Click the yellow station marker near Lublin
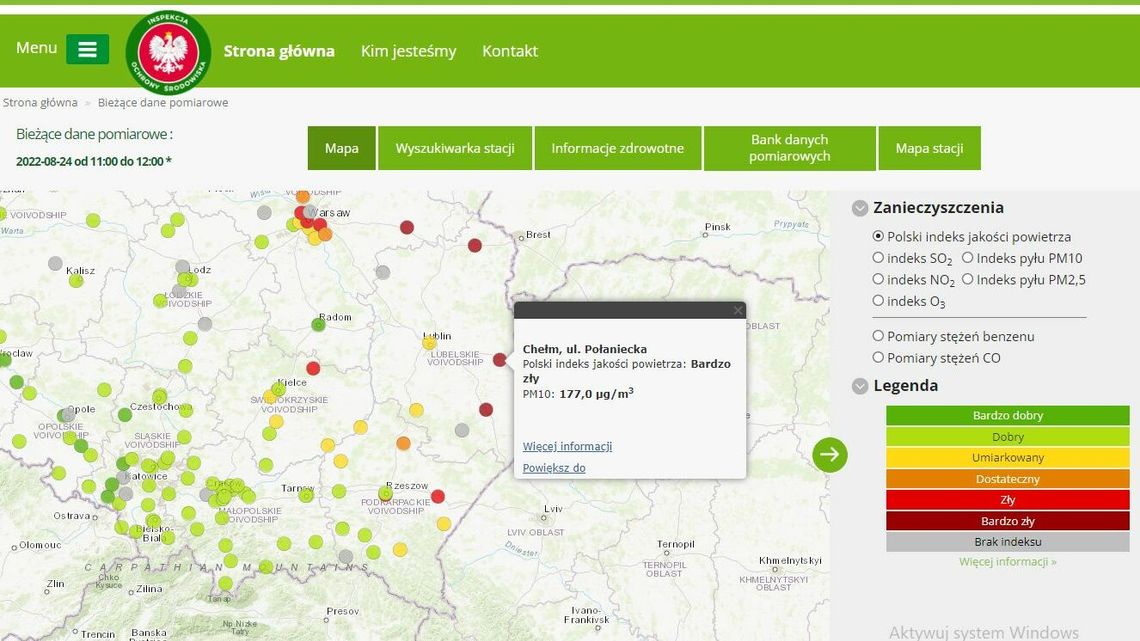Screen dimensions: 1140x641 point(429,343)
